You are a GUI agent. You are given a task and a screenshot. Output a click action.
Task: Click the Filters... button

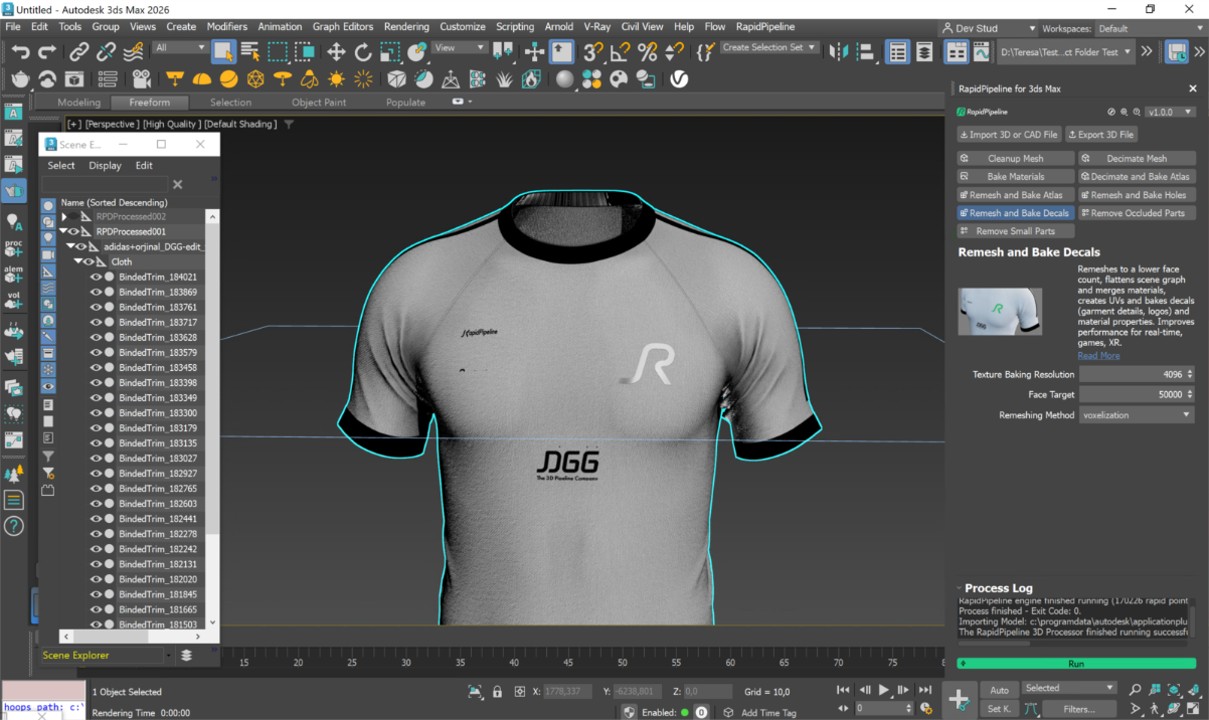(x=1079, y=709)
